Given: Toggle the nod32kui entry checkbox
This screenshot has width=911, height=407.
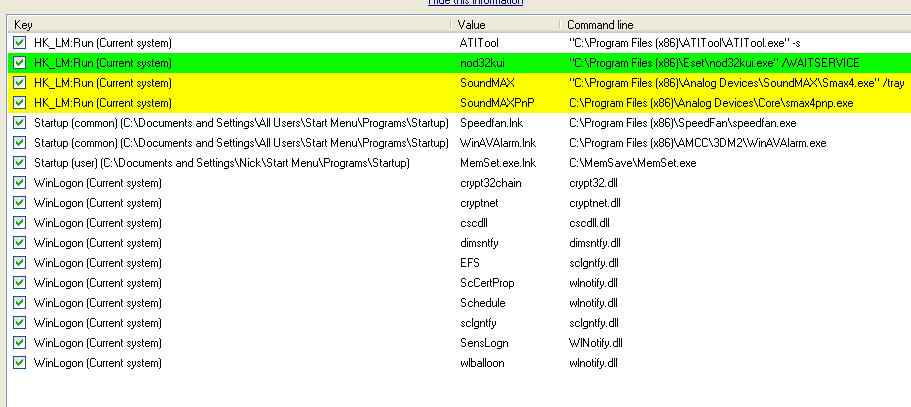Looking at the screenshot, I should [x=20, y=63].
